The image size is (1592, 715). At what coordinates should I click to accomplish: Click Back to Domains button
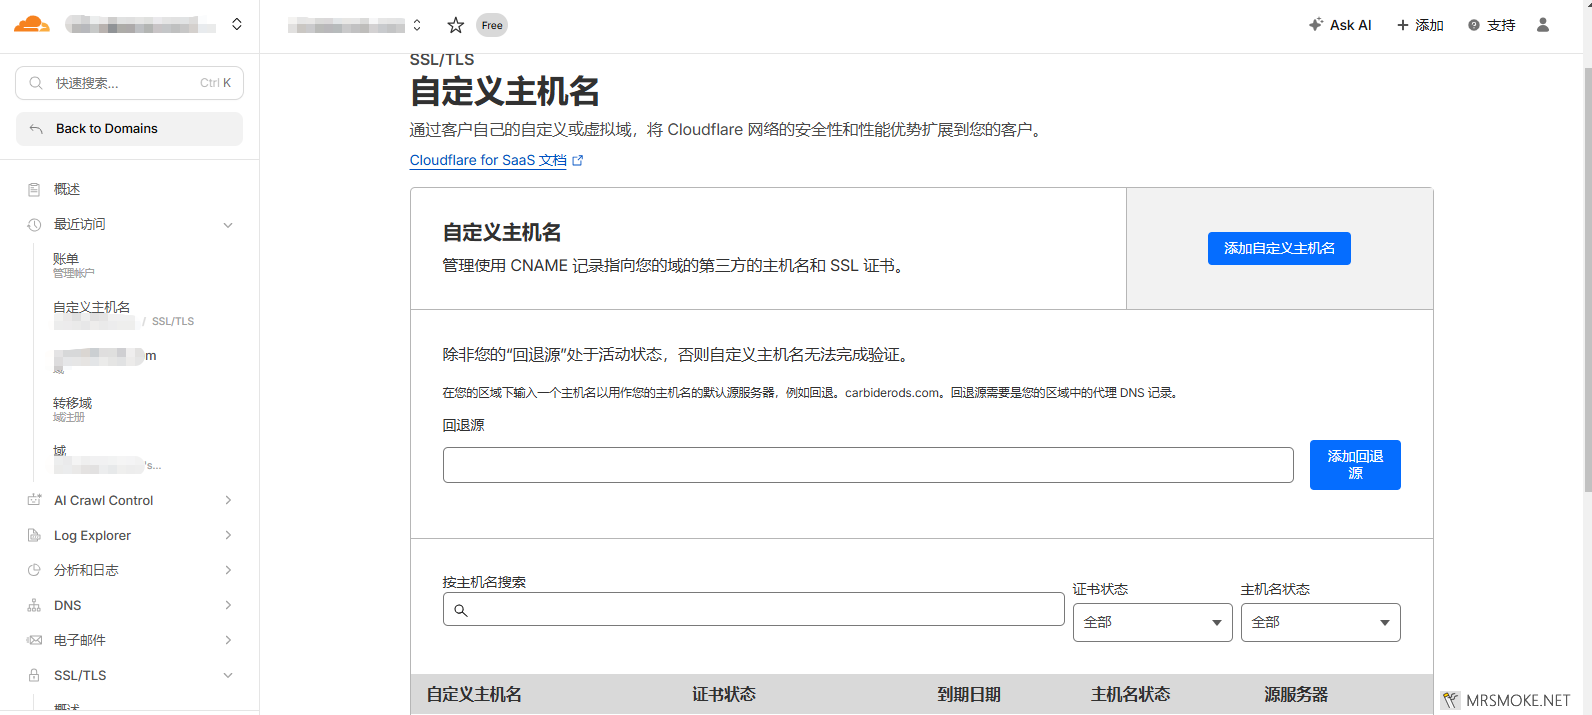point(129,128)
